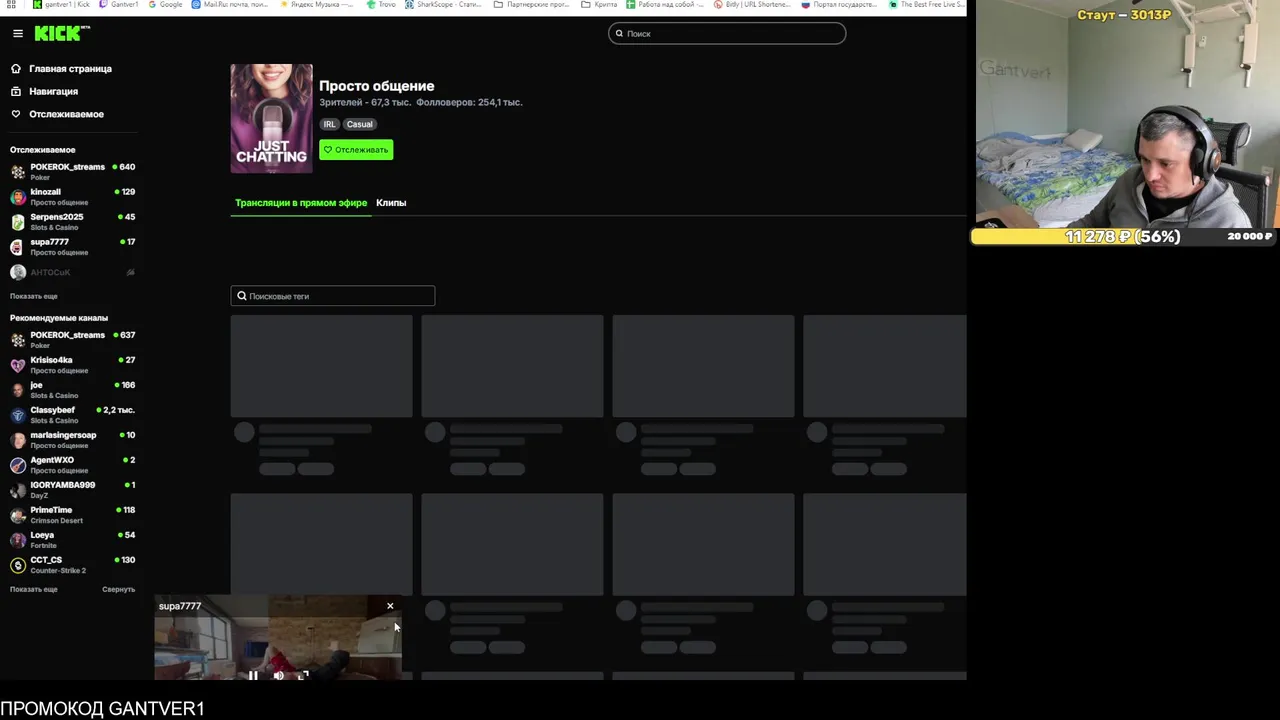
Task: Open recommended channel CCT_CS
Action: [72, 565]
